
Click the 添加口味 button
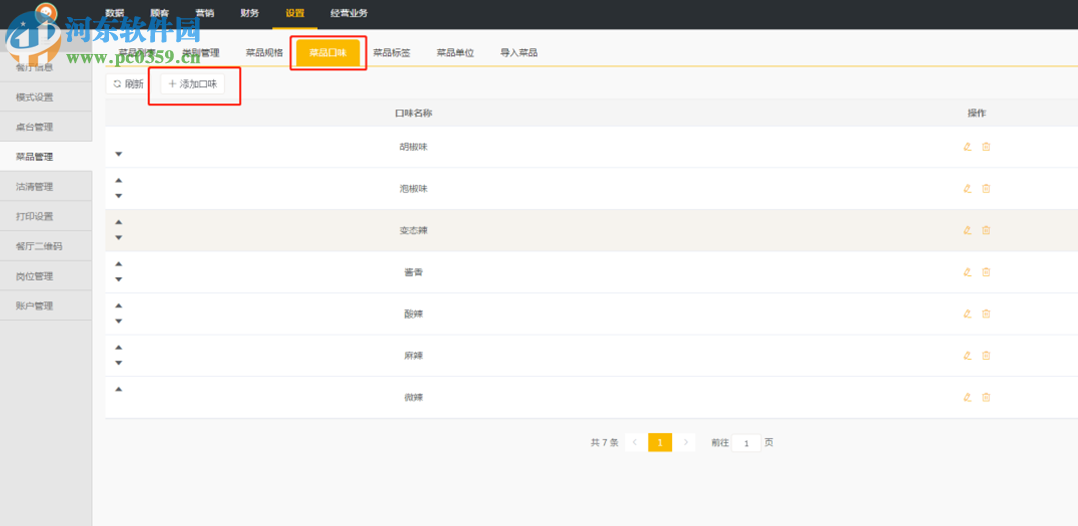pos(192,84)
